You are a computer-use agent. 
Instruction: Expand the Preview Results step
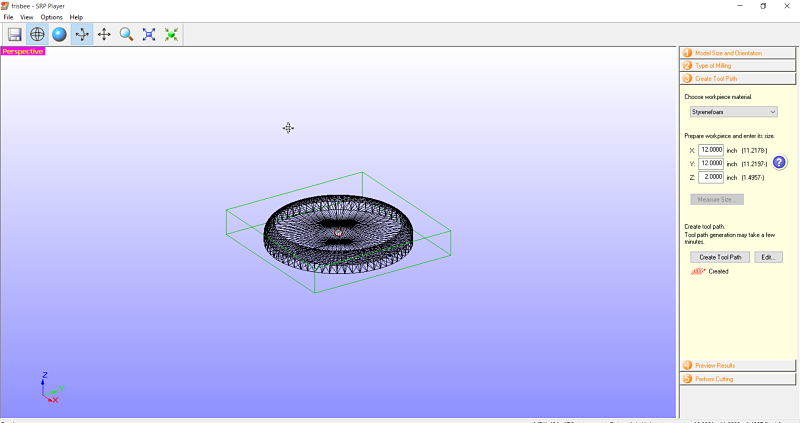[738, 365]
